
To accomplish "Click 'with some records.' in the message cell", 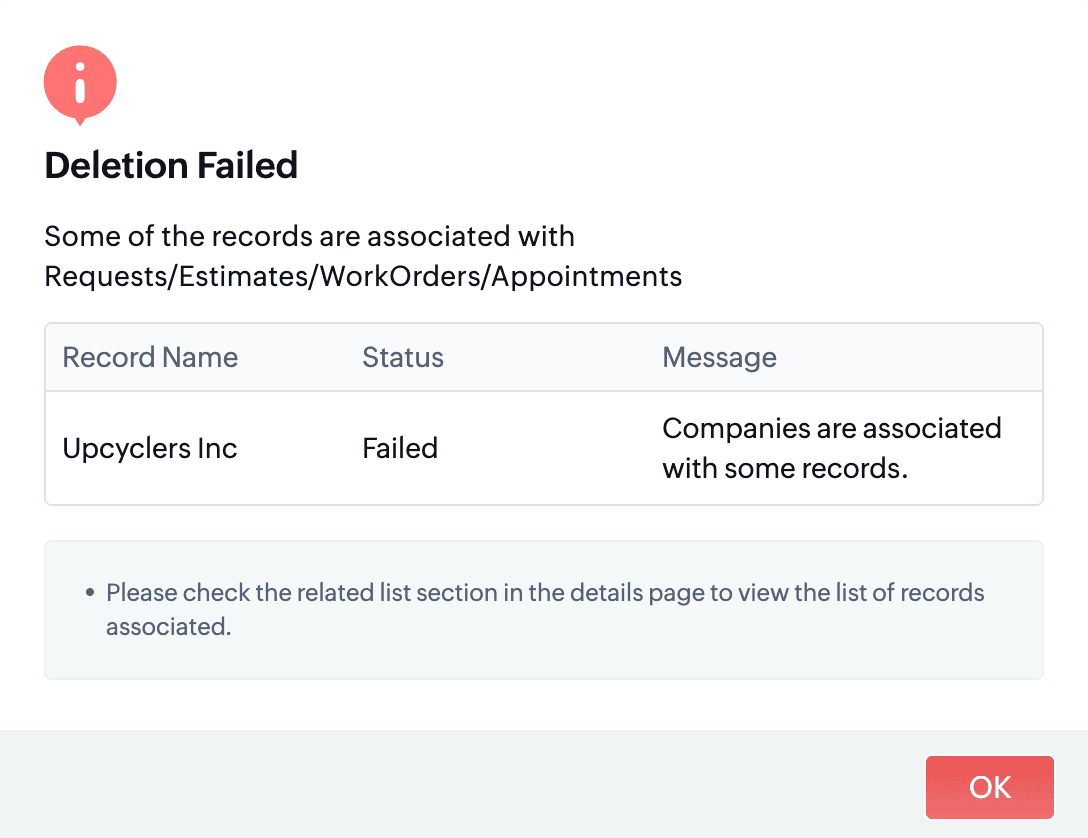I will pyautogui.click(x=785, y=468).
